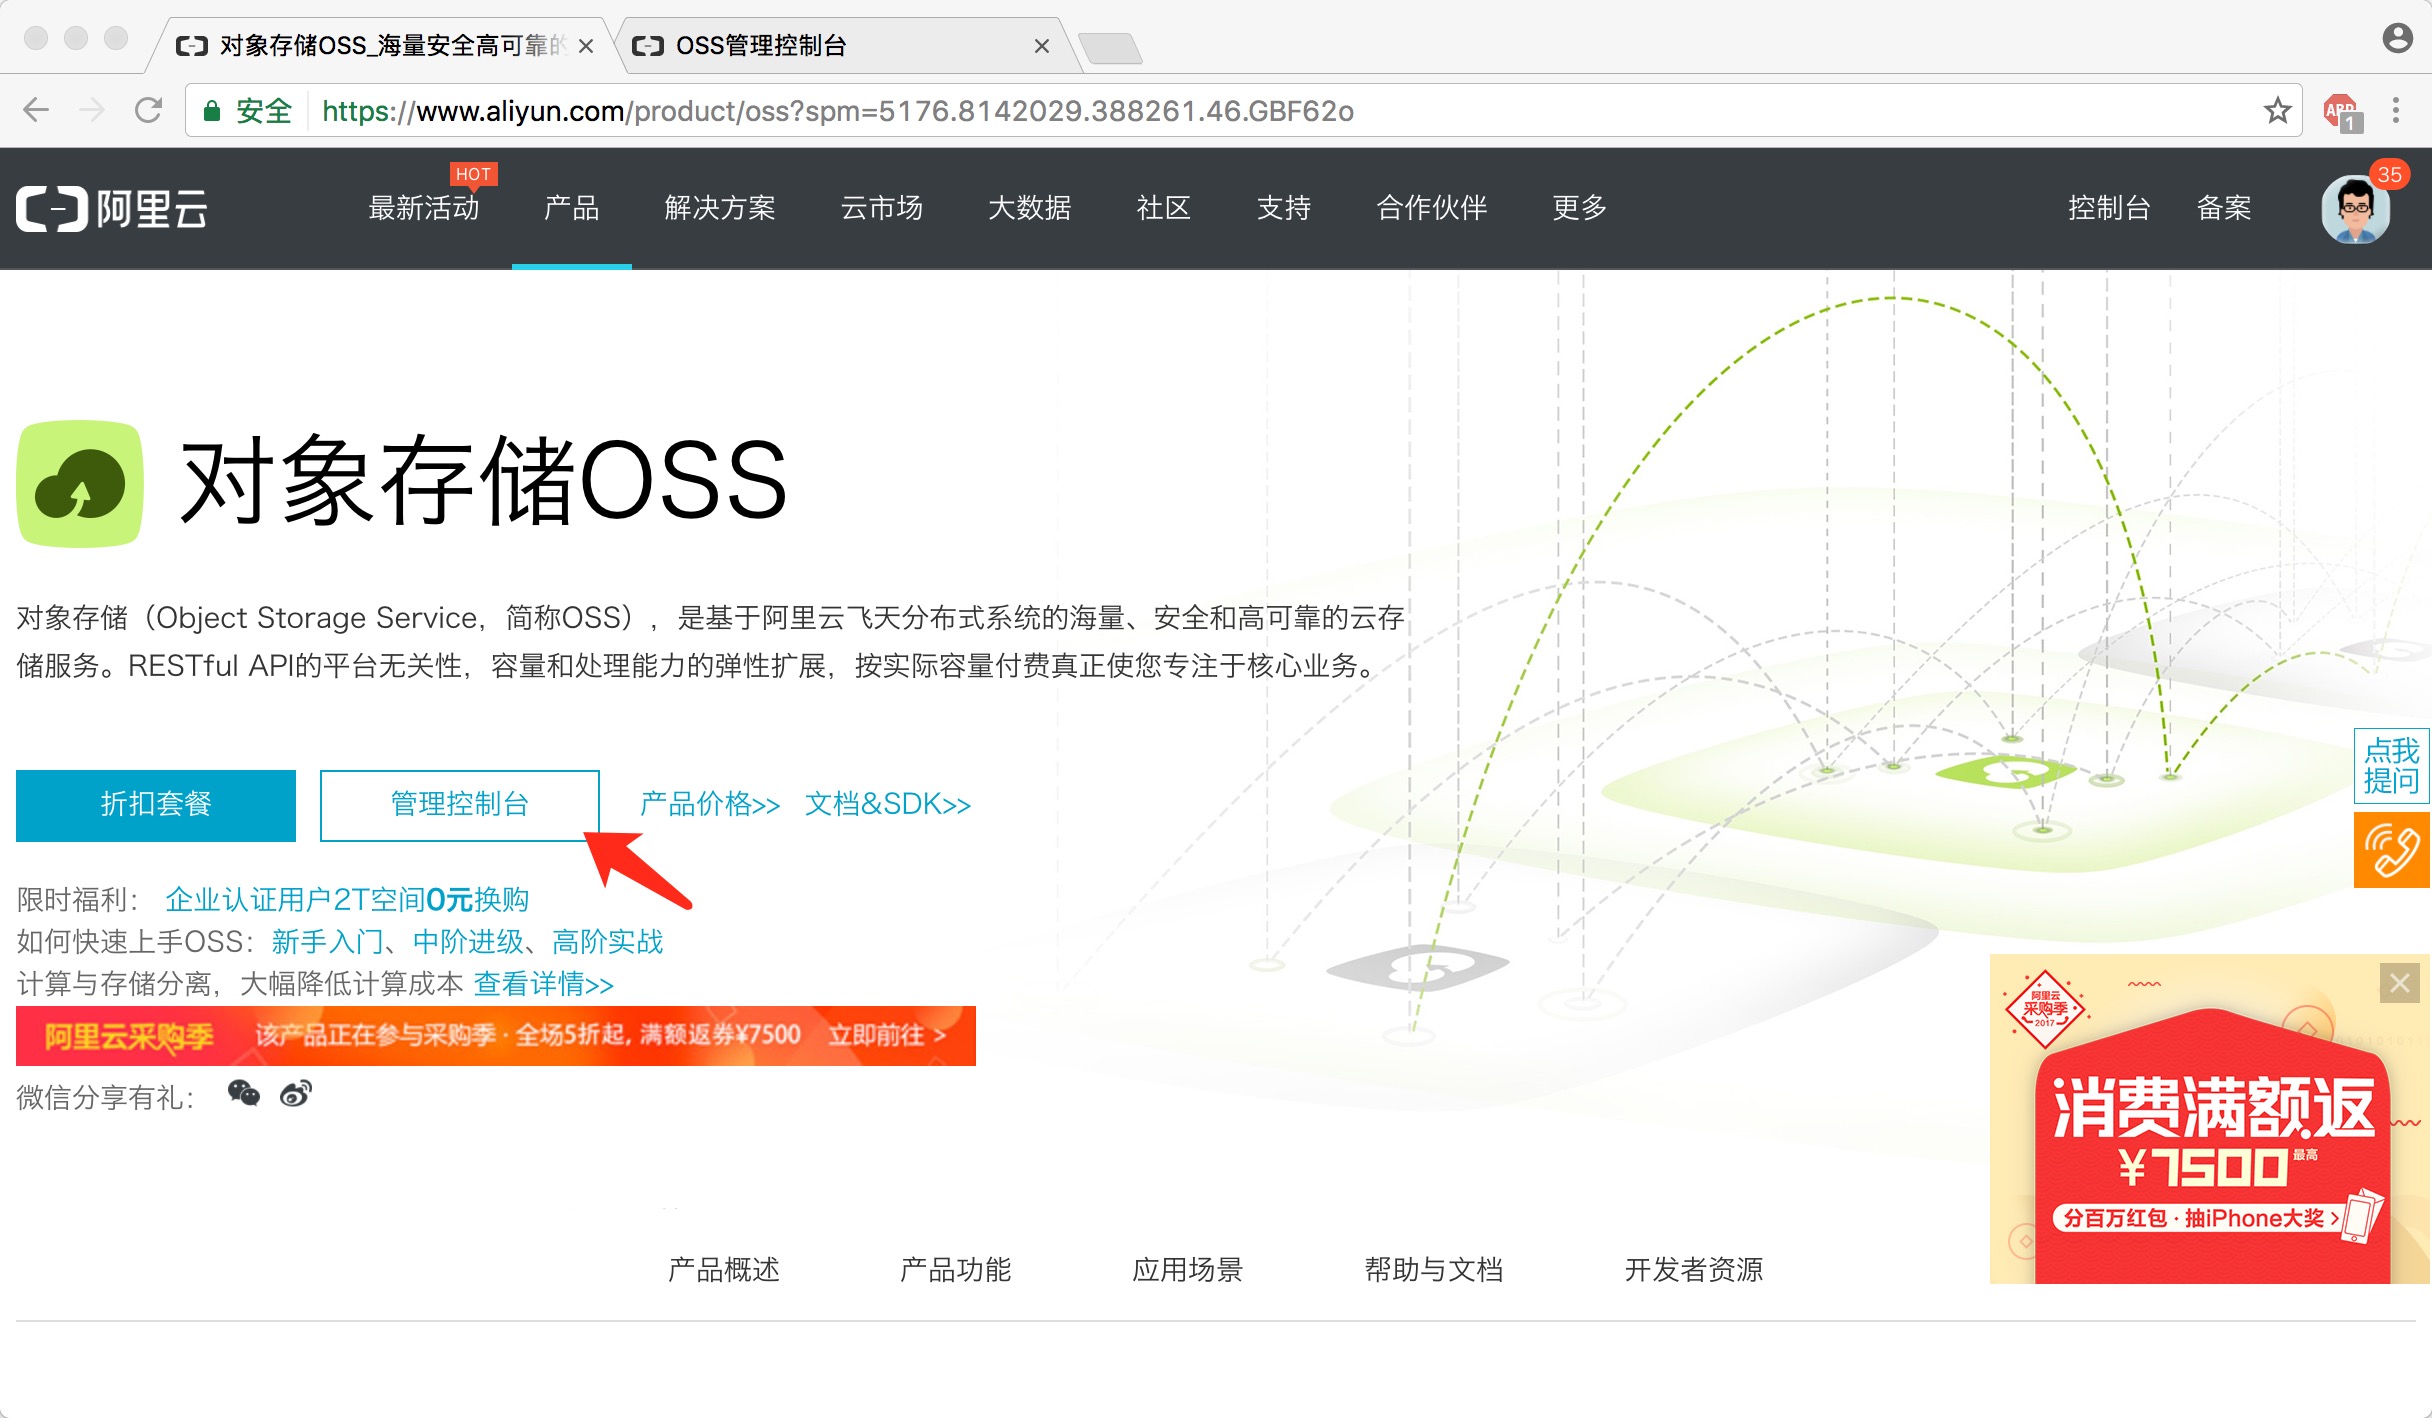Image resolution: width=2432 pixels, height=1418 pixels.
Task: Open 备案 in the header
Action: pyautogui.click(x=2224, y=208)
